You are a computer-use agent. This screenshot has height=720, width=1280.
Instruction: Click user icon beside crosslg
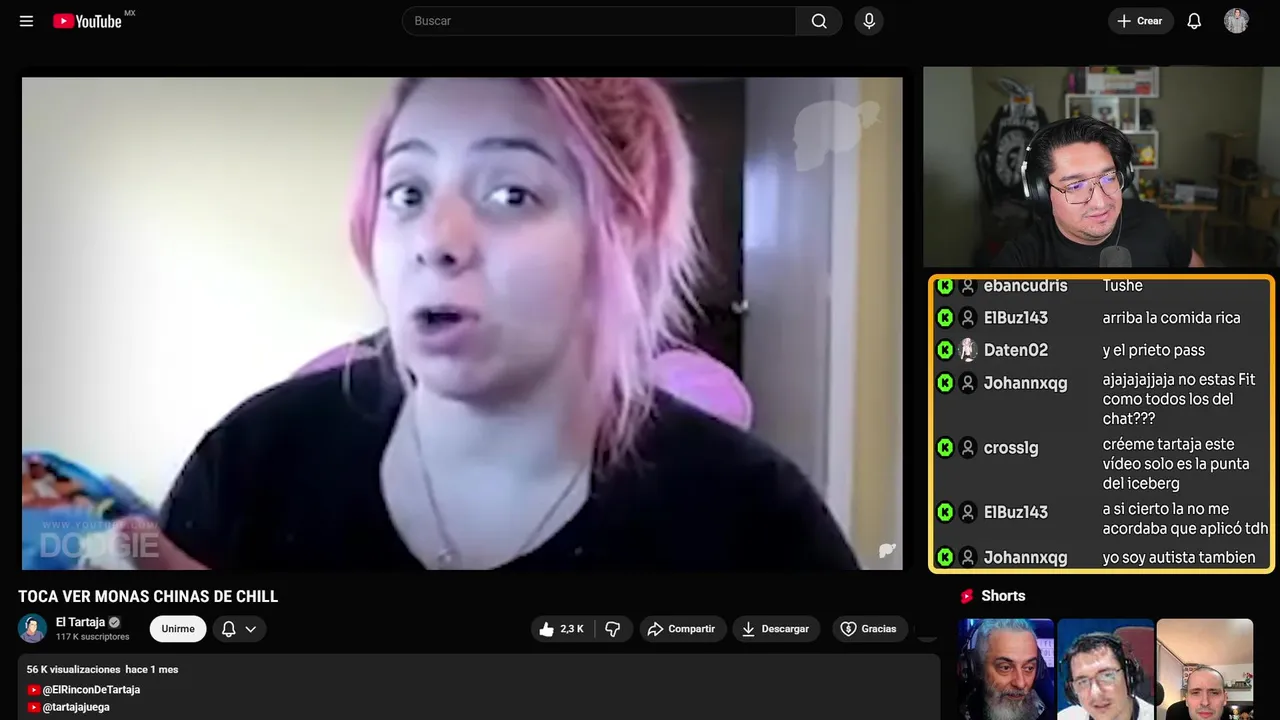point(968,448)
